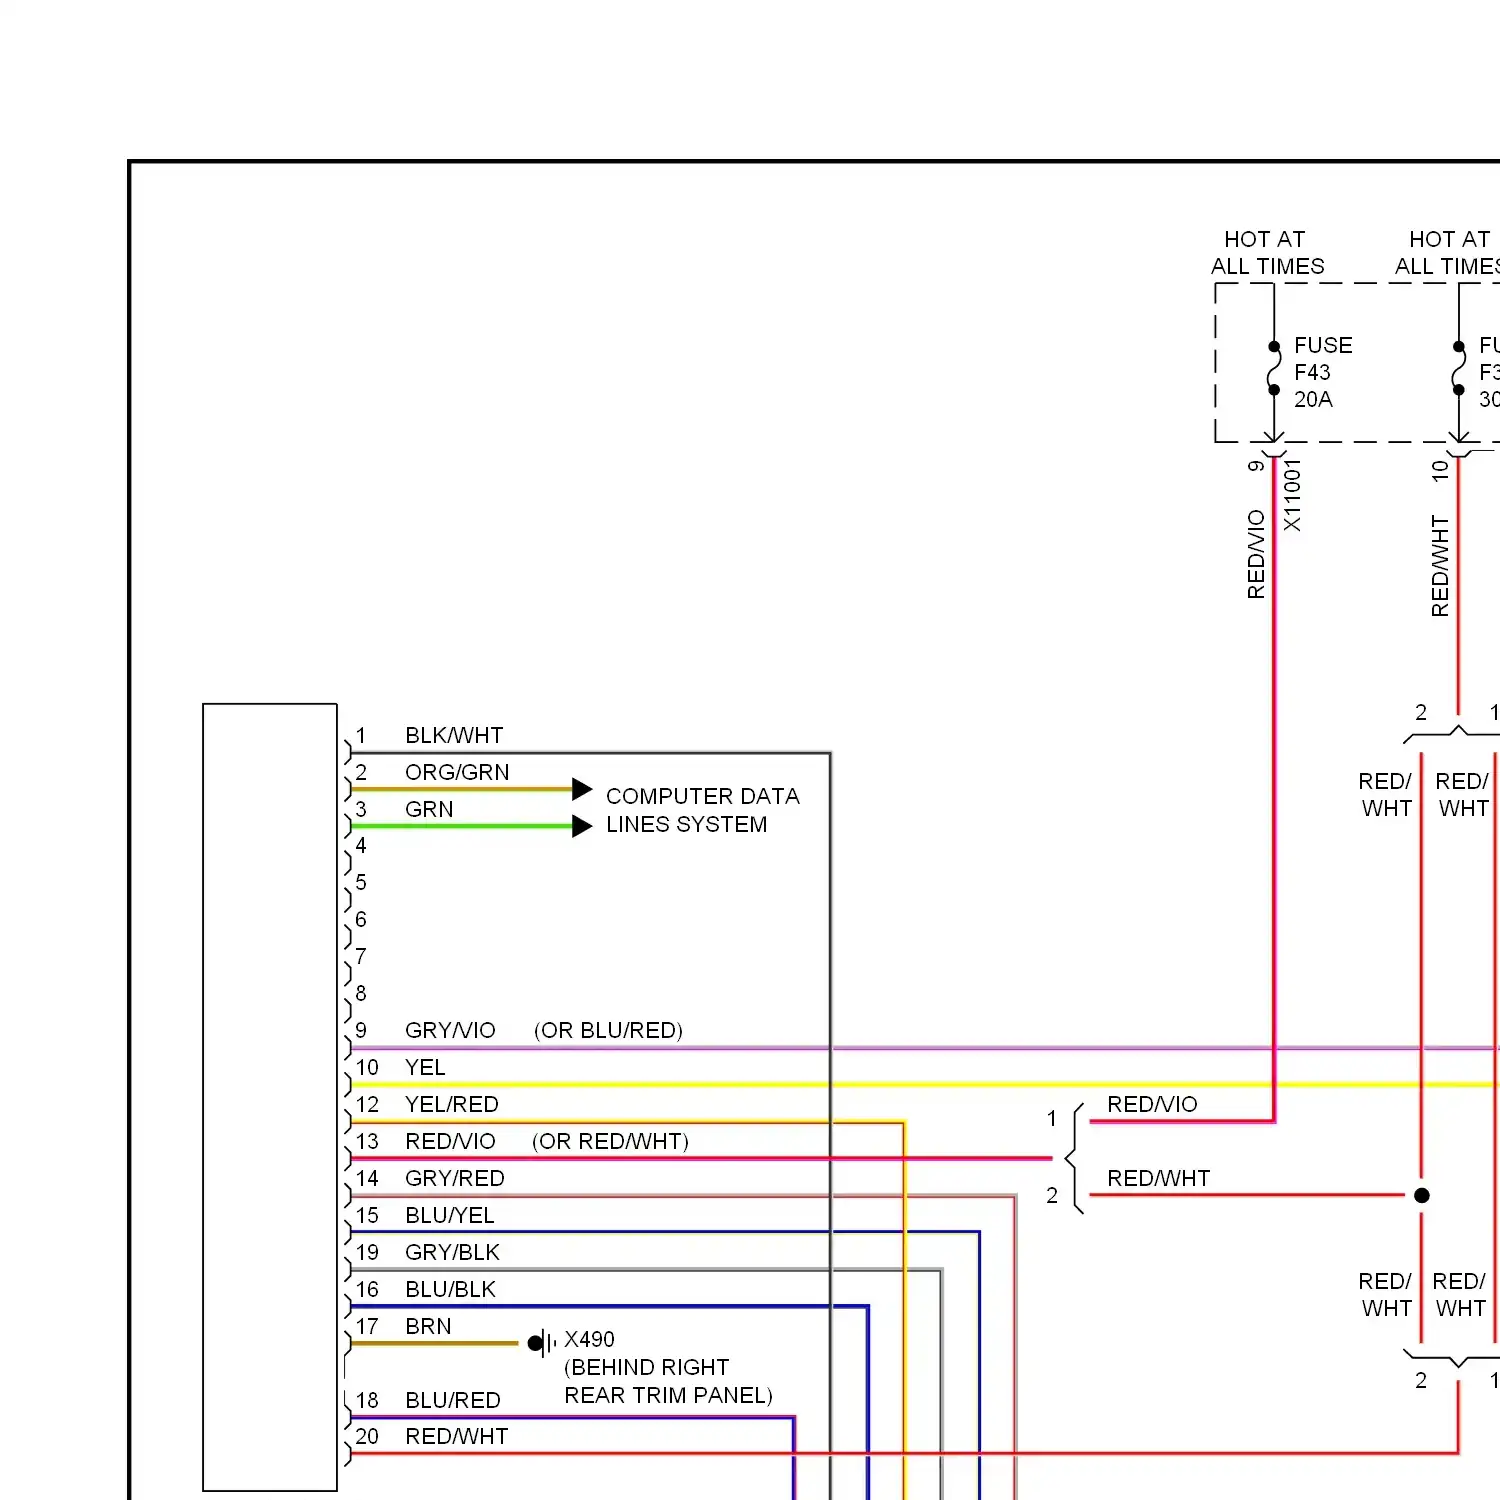Screen dimensions: 1500x1500
Task: Select the (OR RED/WHT) note
Action: pyautogui.click(x=610, y=1141)
